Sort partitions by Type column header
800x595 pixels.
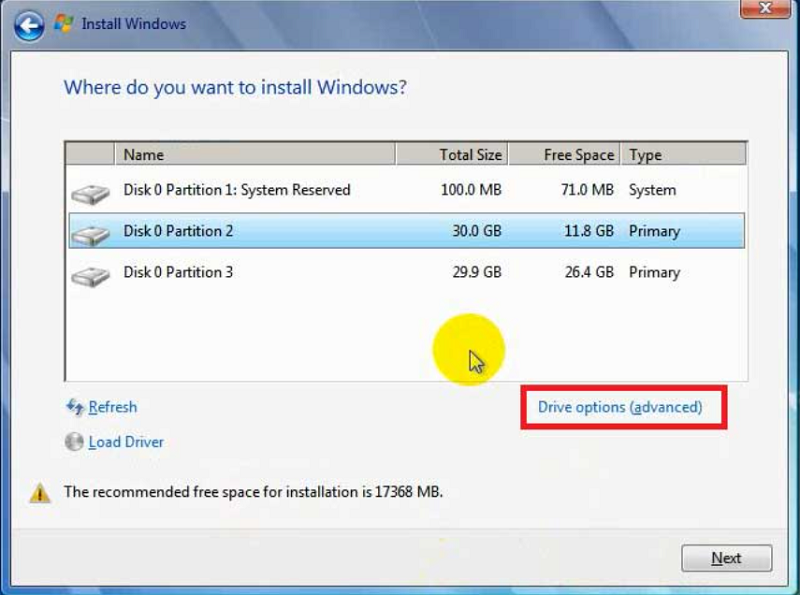pyautogui.click(x=683, y=155)
